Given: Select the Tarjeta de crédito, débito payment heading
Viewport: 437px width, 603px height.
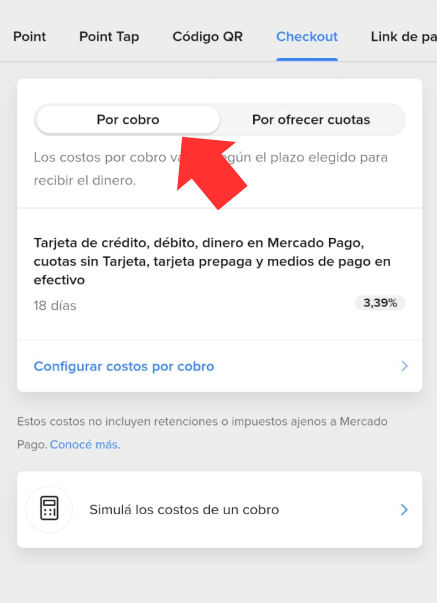Looking at the screenshot, I should 212,262.
